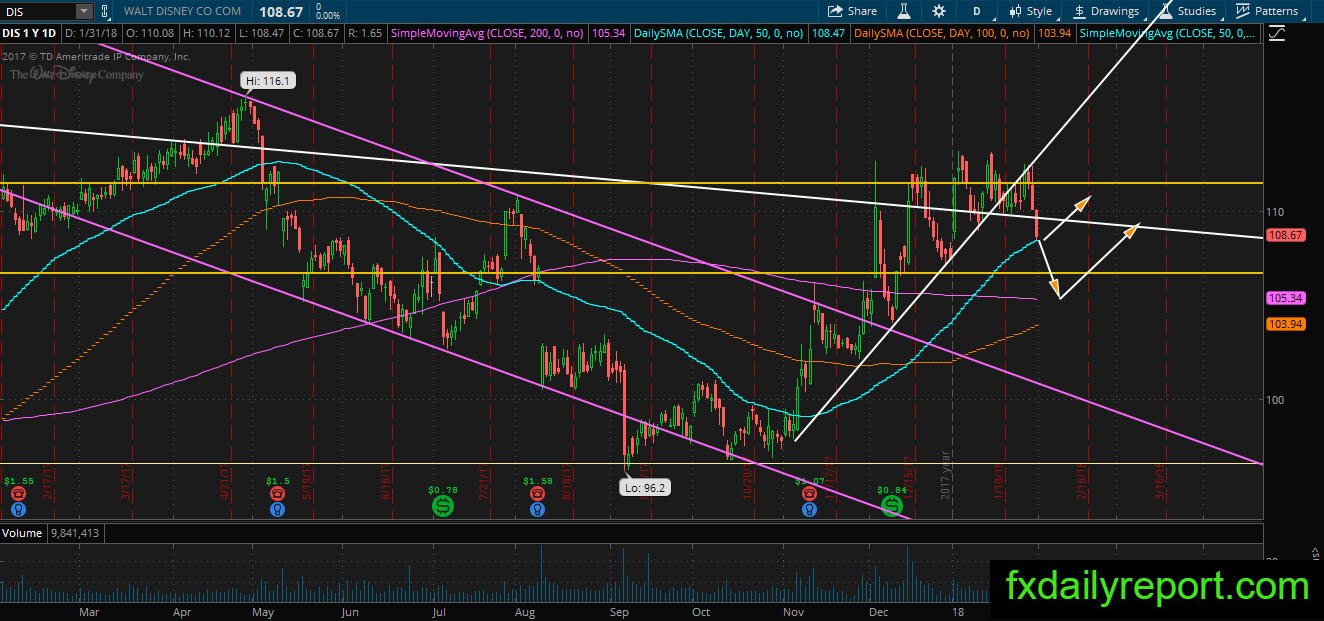This screenshot has height=621, width=1324.
Task: Click the Volume panel label
Action: point(21,534)
